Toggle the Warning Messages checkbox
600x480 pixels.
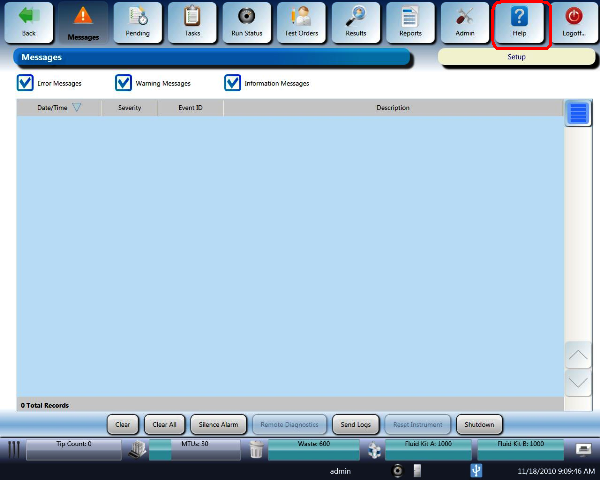[x=124, y=83]
